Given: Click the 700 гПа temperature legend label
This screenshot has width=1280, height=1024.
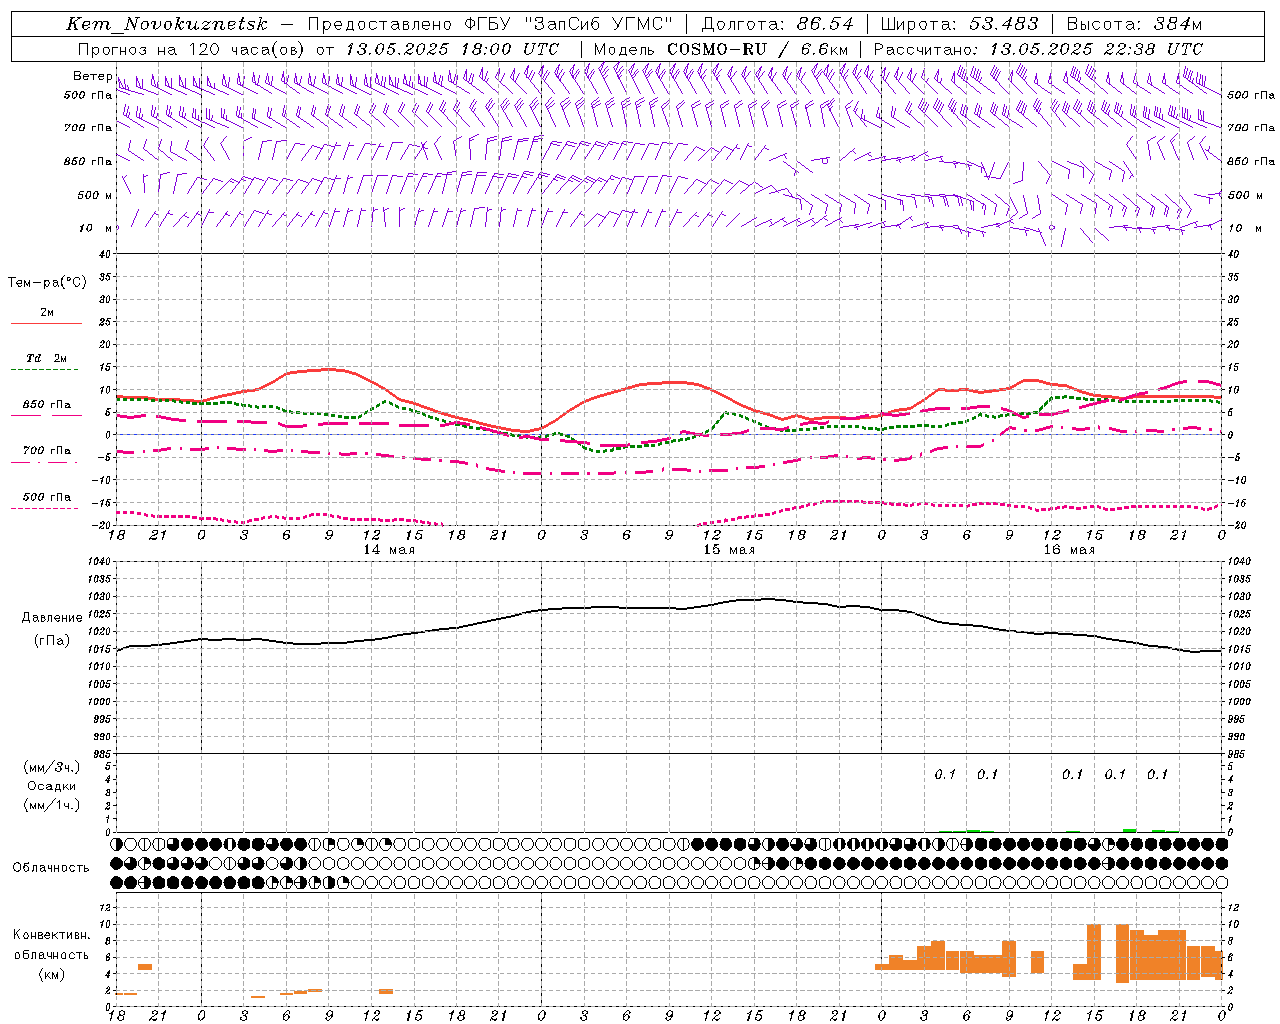Looking at the screenshot, I should (x=47, y=451).
